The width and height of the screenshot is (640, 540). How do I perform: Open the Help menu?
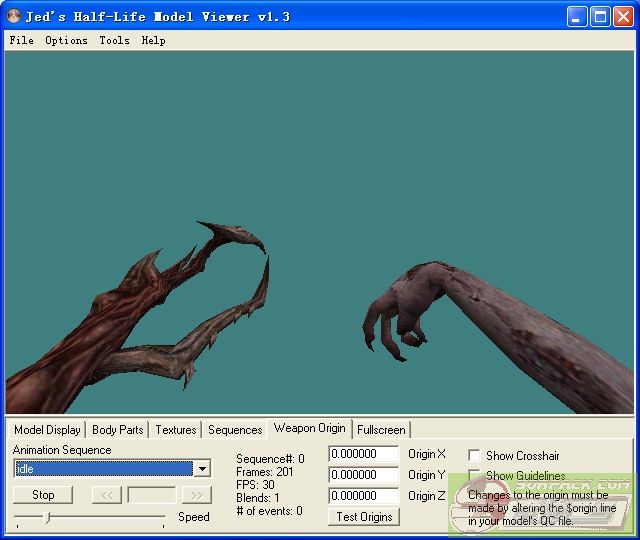point(153,41)
